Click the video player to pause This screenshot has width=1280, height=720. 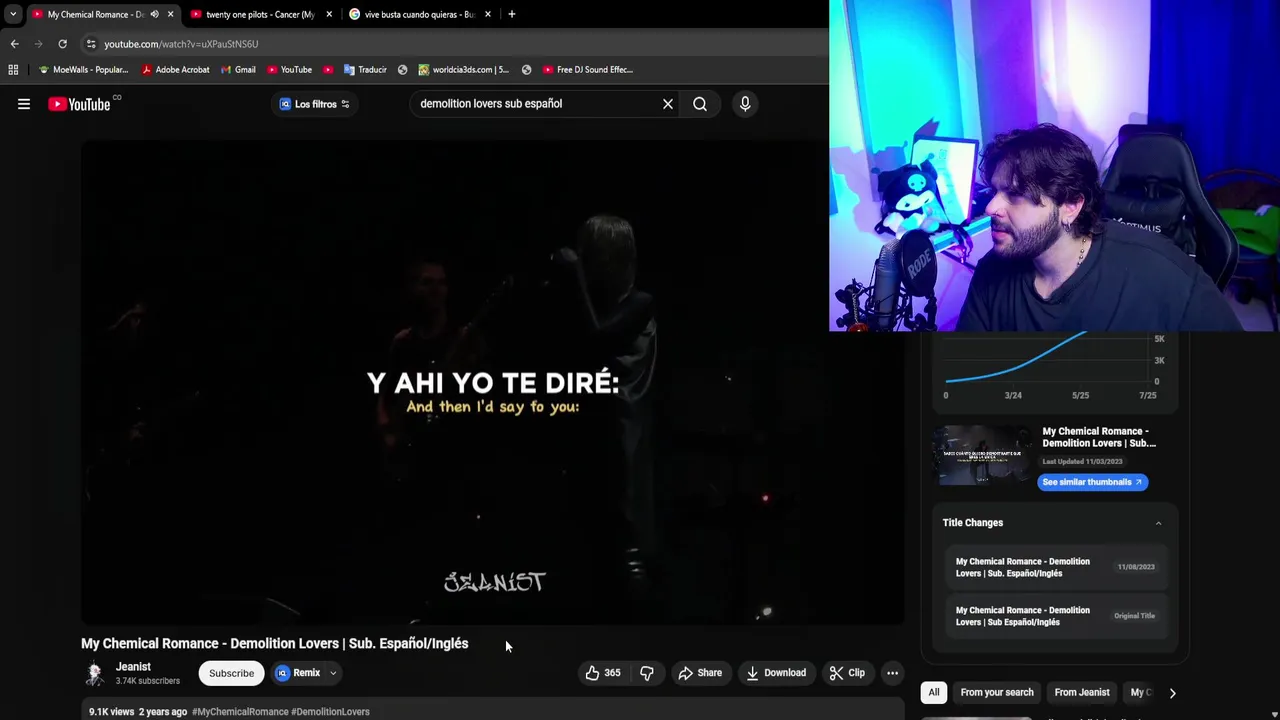[x=492, y=382]
